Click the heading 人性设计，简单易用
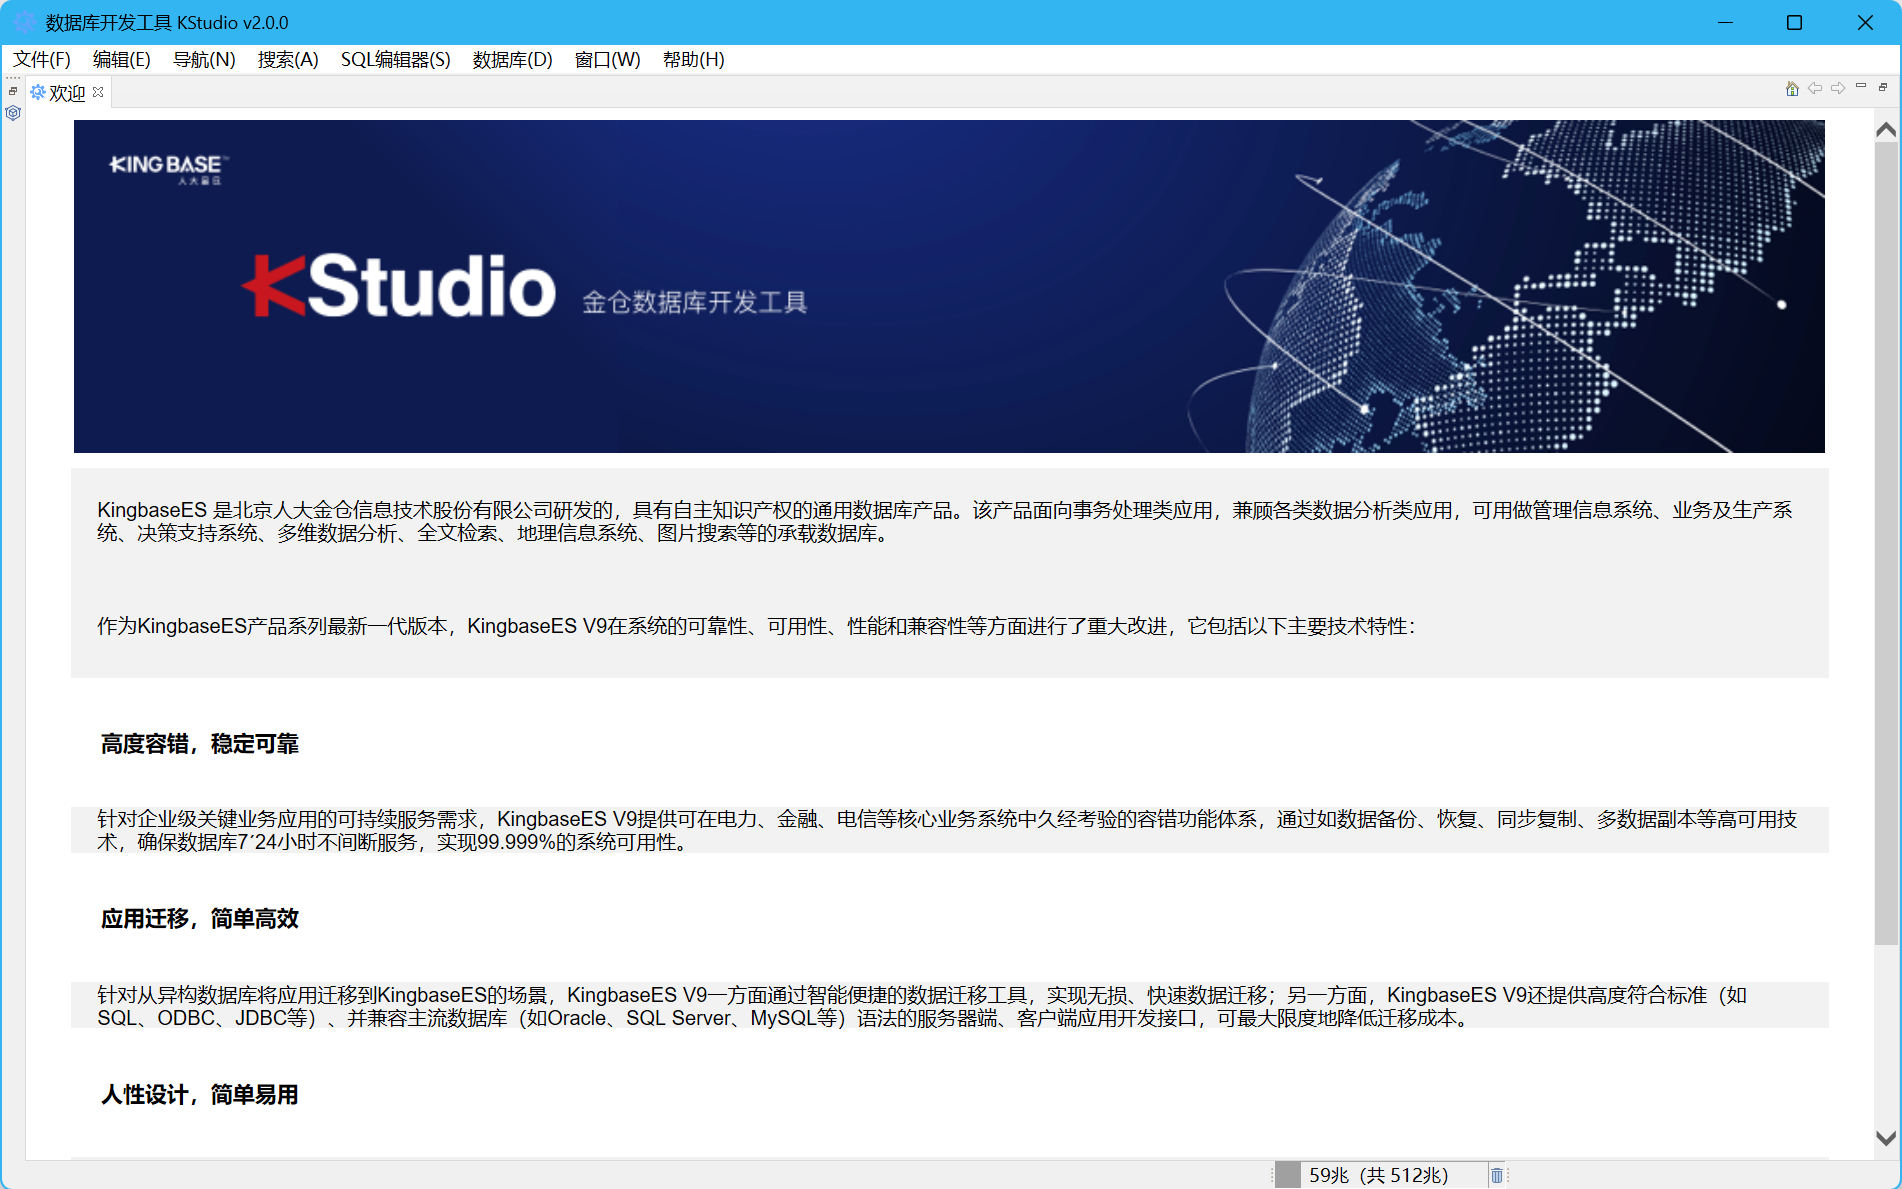The width and height of the screenshot is (1902, 1189). click(x=200, y=1095)
